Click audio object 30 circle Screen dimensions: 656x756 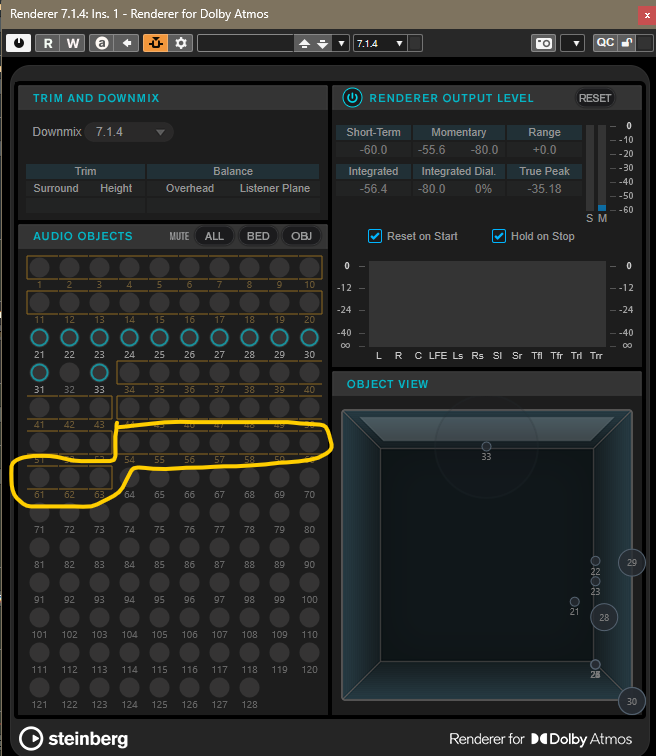pos(309,338)
